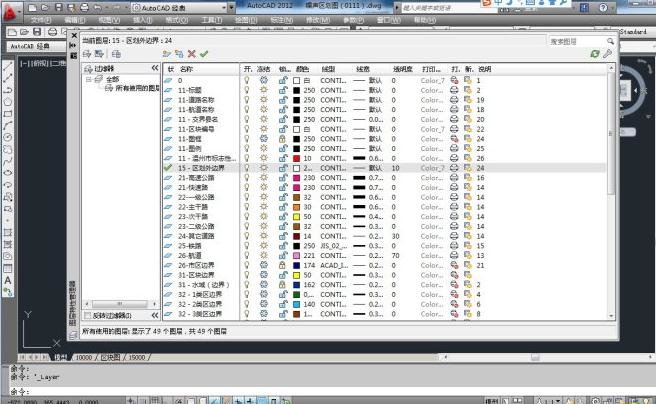Open the New Property Filter icon
Screen dimensions: 656x404
pyautogui.click(x=87, y=54)
